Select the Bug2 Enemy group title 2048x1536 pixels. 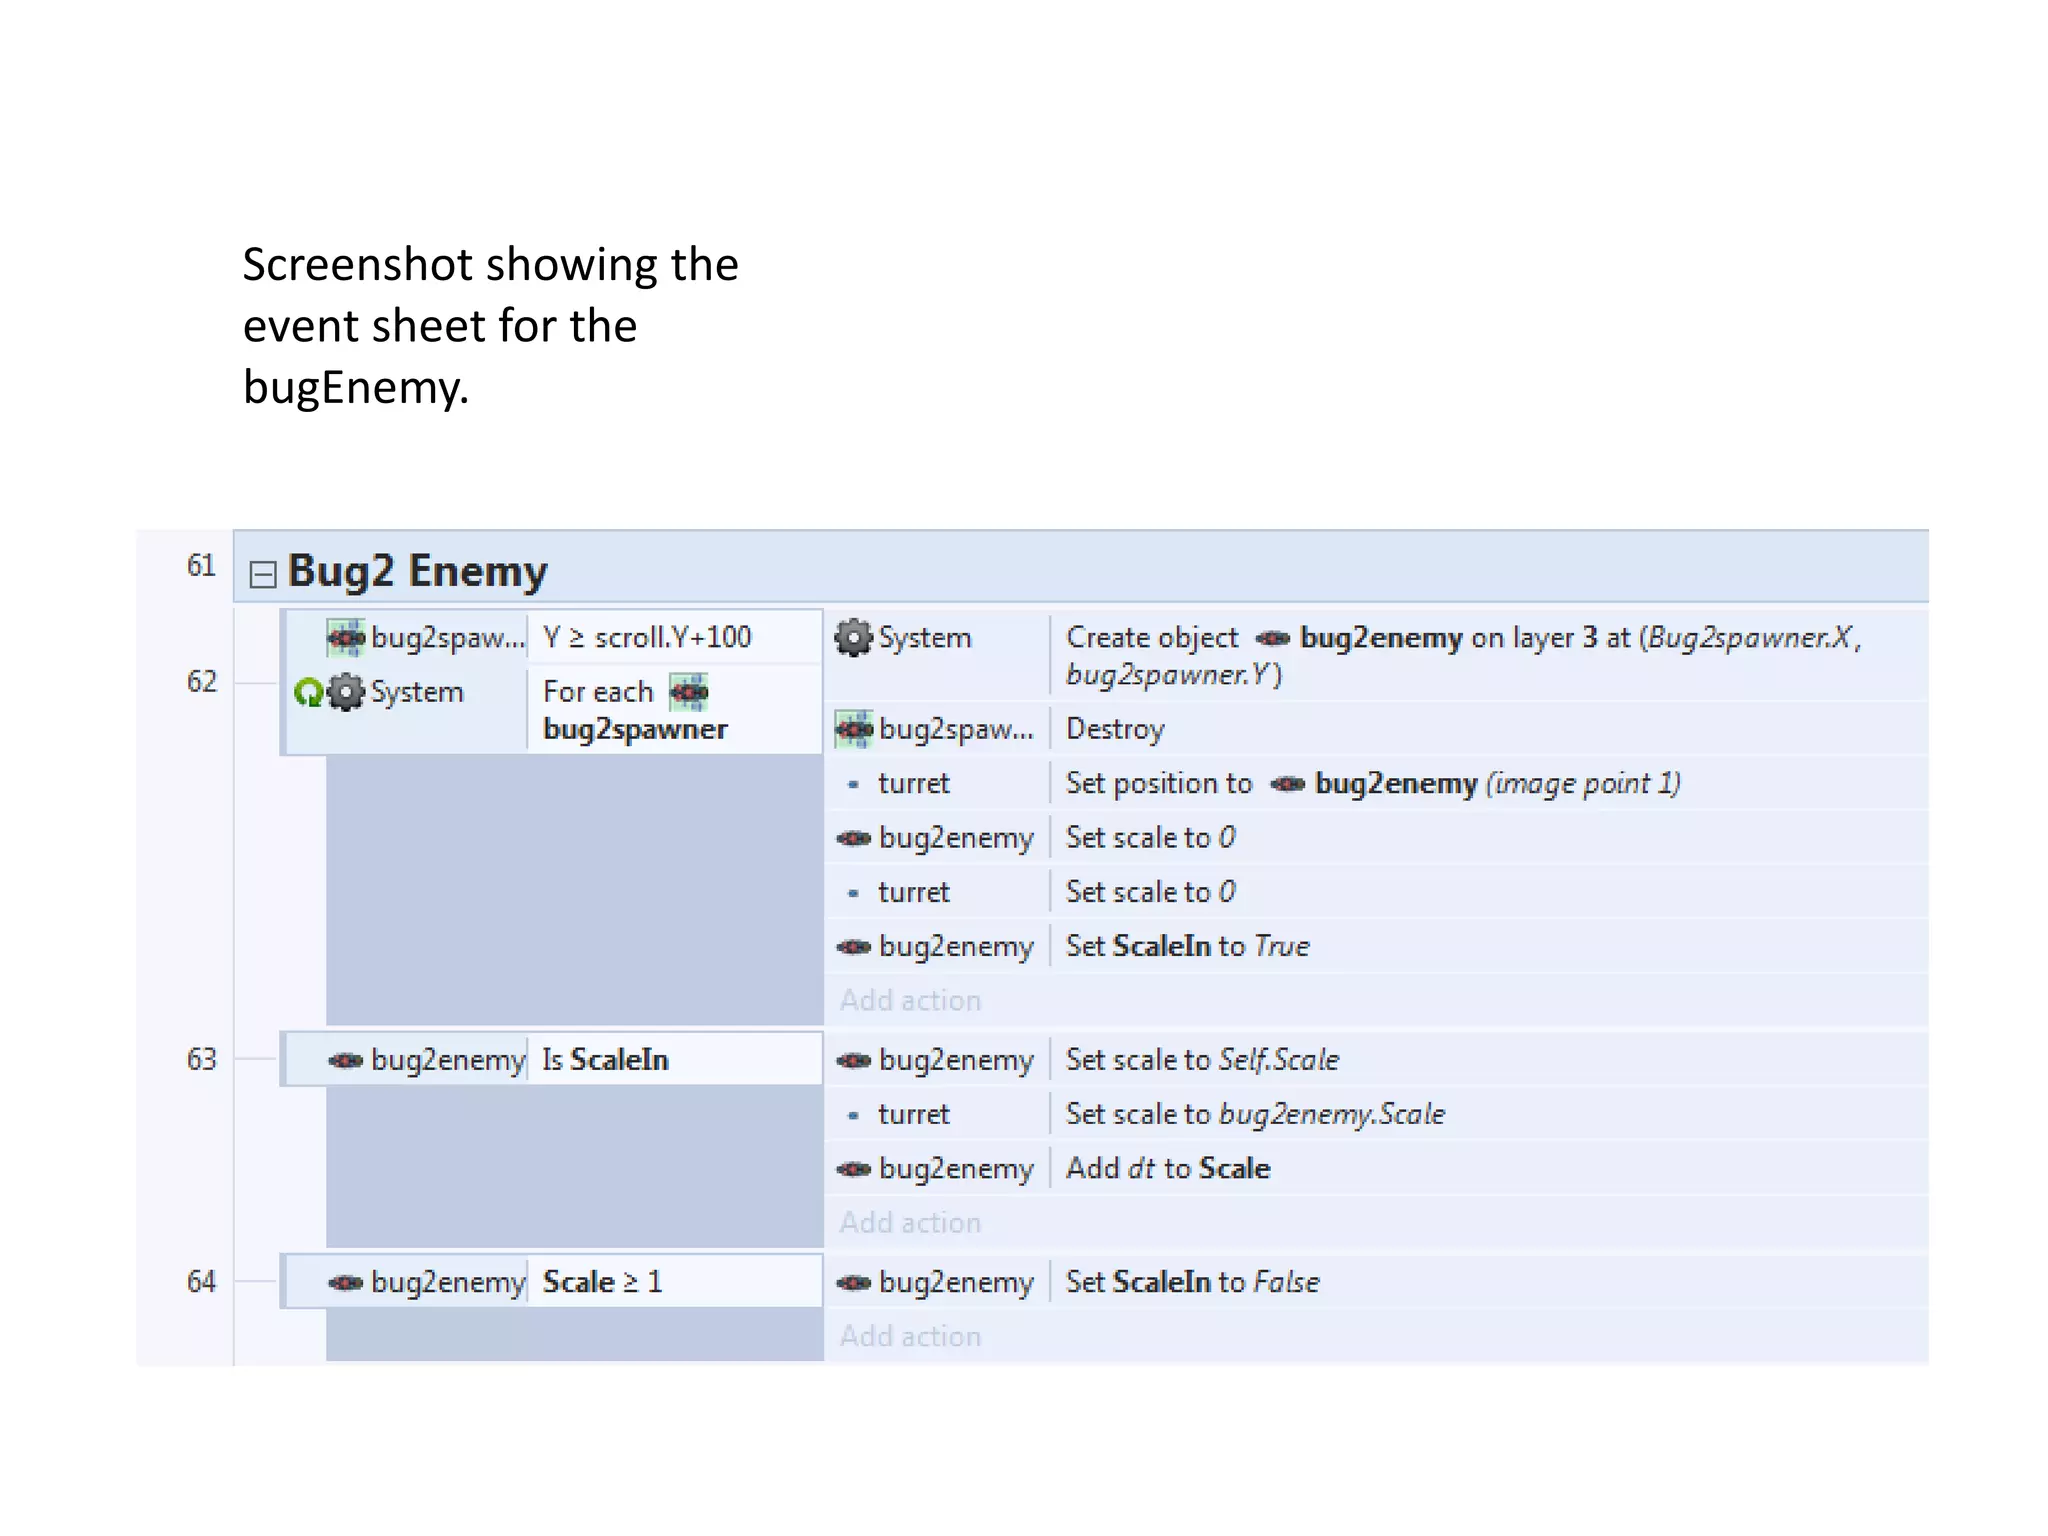point(417,571)
